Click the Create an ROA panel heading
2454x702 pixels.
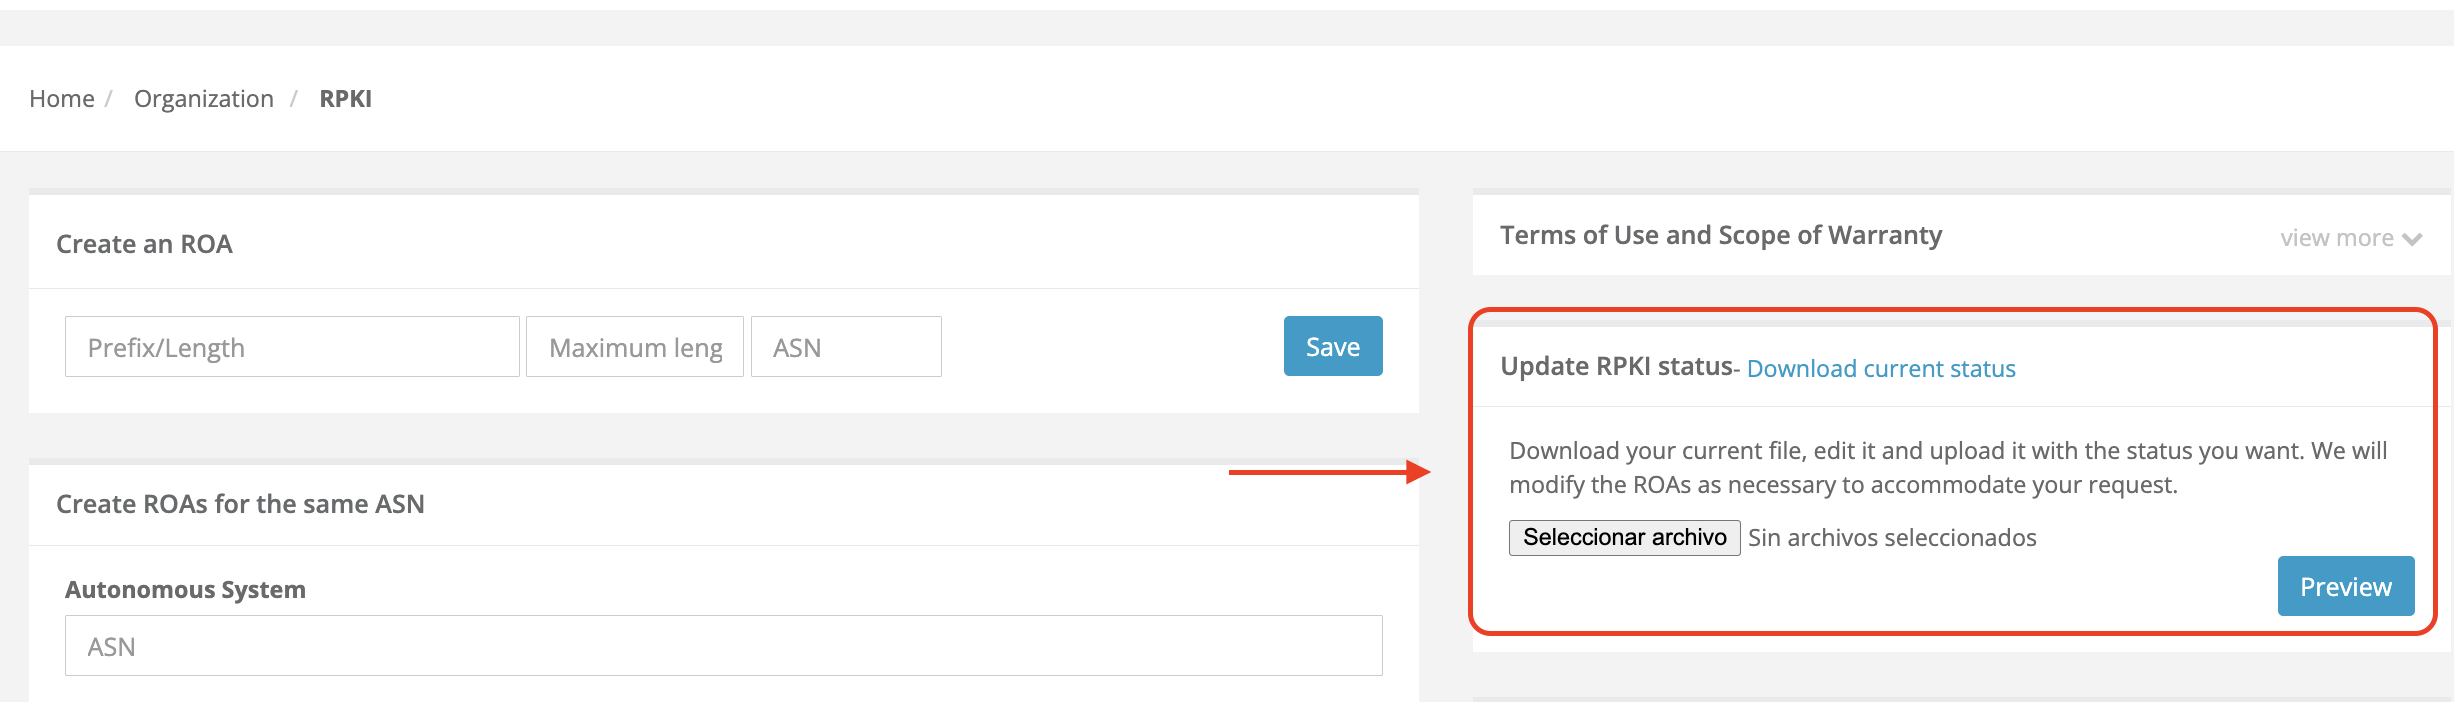point(144,244)
